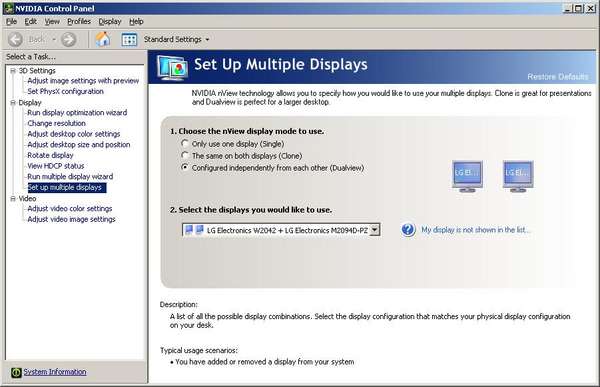Collapse the Display tree node
The height and width of the screenshot is (387, 600).
[x=13, y=103]
